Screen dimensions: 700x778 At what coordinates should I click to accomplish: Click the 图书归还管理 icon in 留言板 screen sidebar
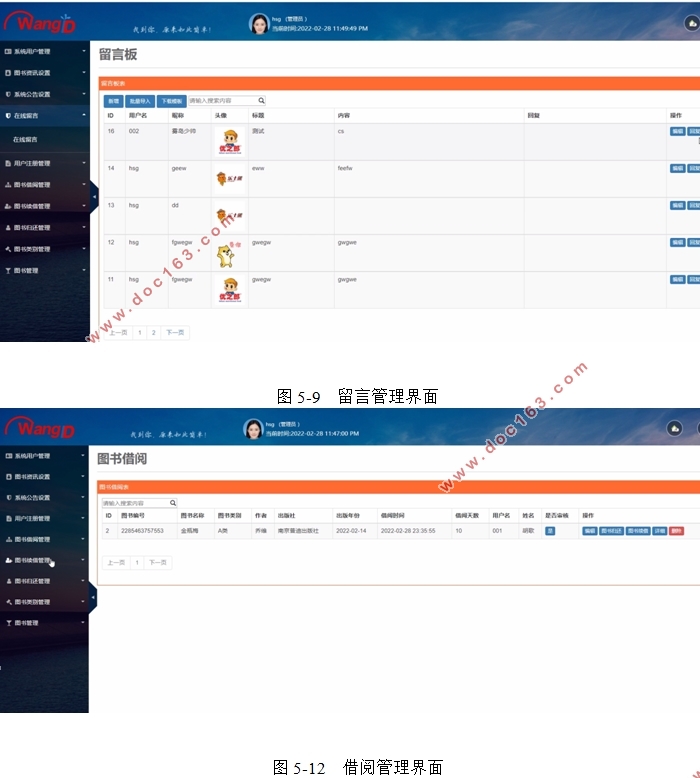(8, 228)
